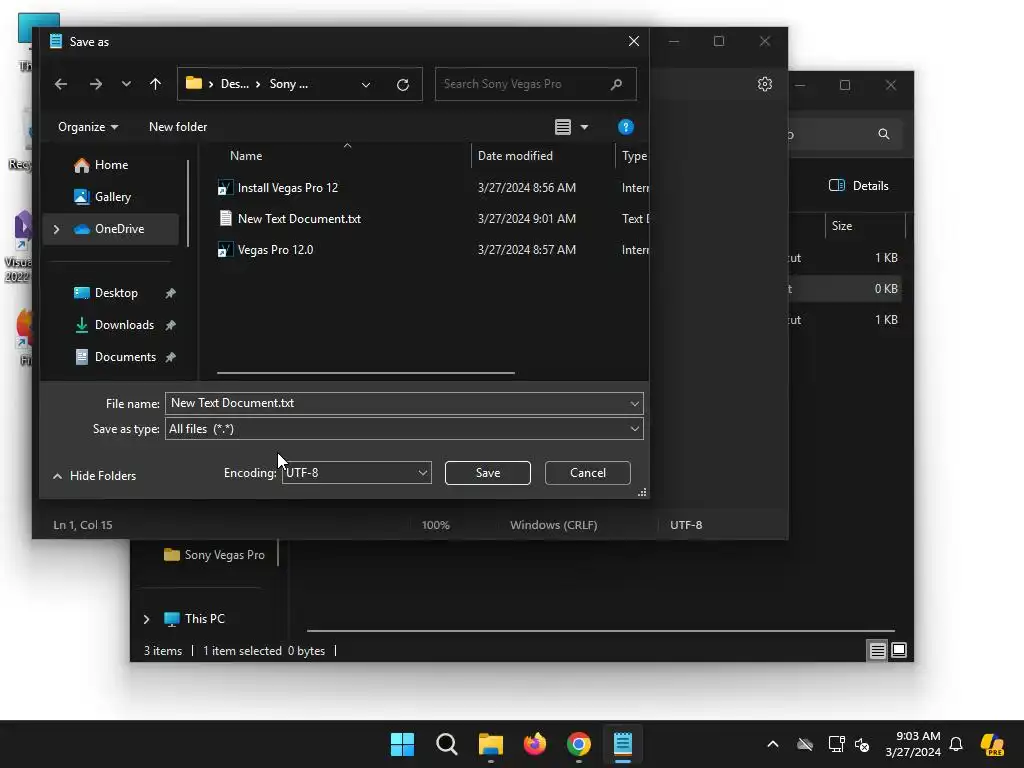
Task: Click Ln 1, Col 15 in status bar
Action: click(x=83, y=525)
